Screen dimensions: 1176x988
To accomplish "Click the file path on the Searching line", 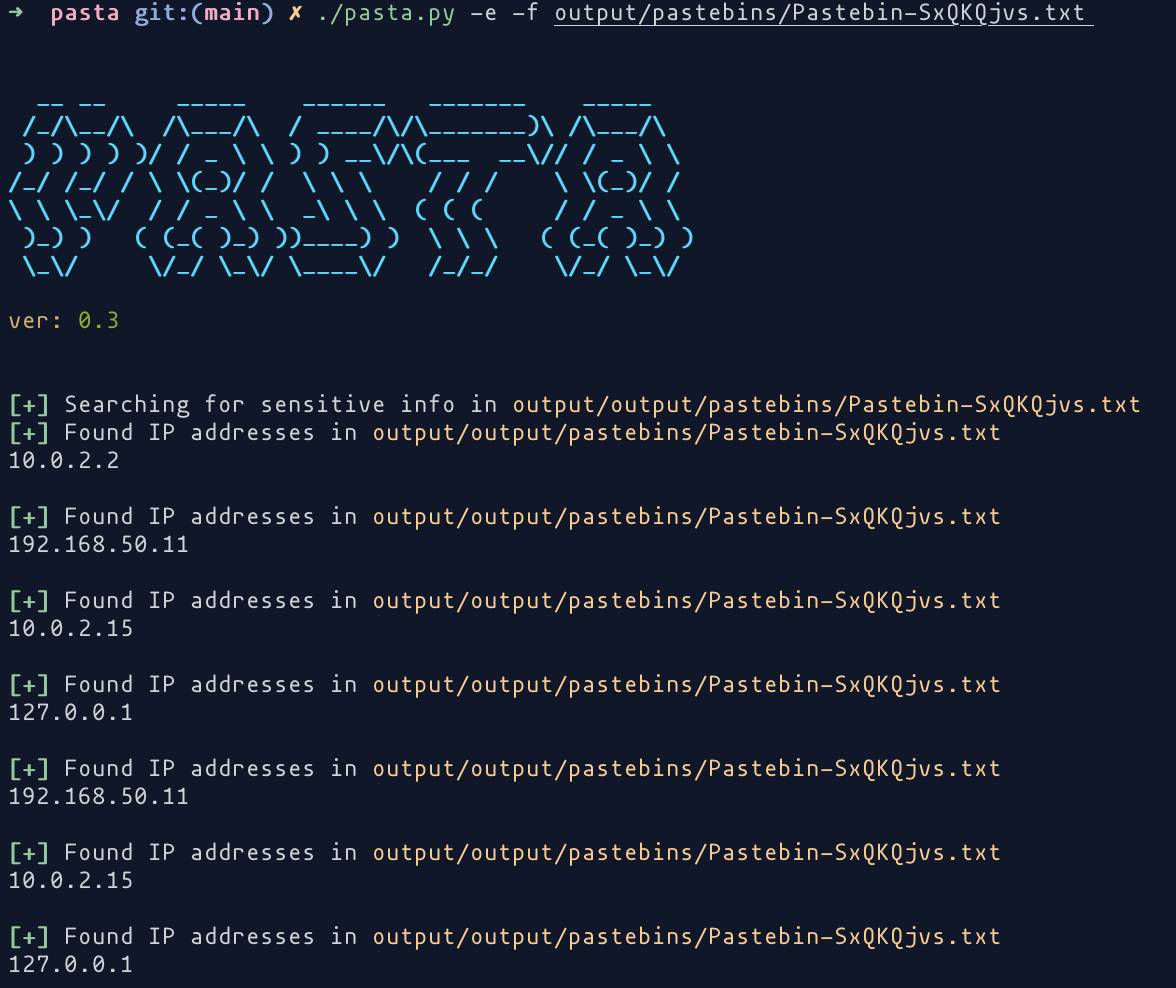I will (x=826, y=405).
